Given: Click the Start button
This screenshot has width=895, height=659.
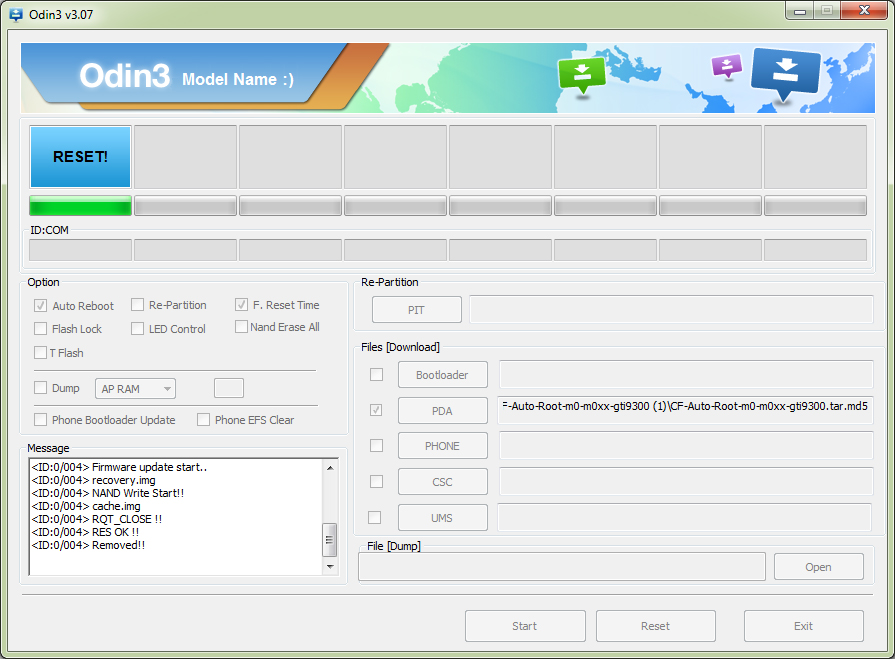Looking at the screenshot, I should (525, 626).
